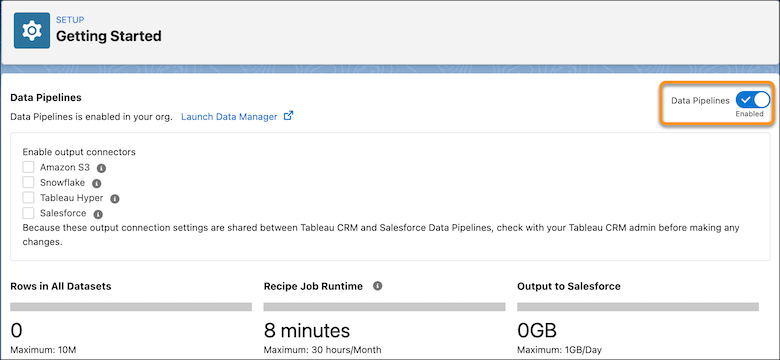The width and height of the screenshot is (780, 360).
Task: Click the Amazon S3 connector label
Action: click(65, 168)
